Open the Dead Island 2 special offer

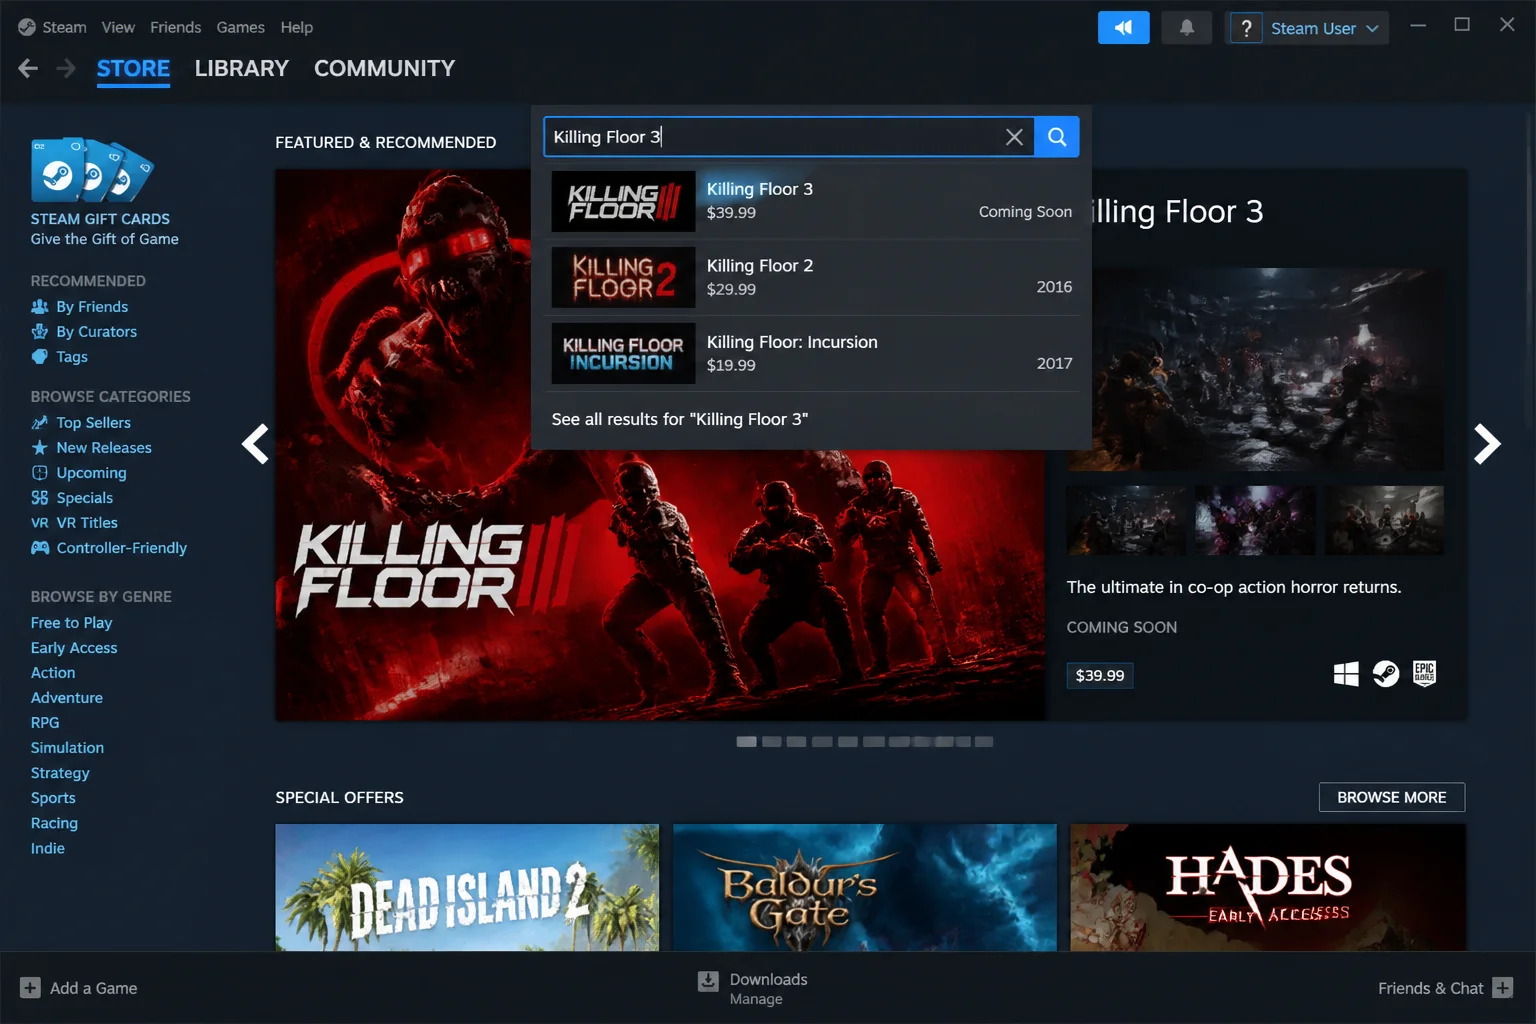click(467, 887)
